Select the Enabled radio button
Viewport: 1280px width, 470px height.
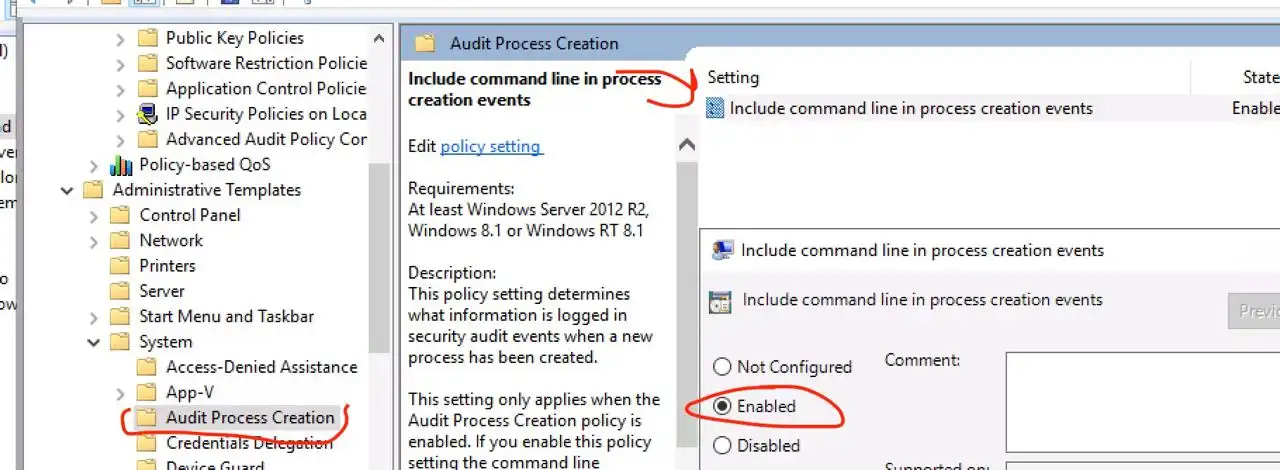coord(721,406)
